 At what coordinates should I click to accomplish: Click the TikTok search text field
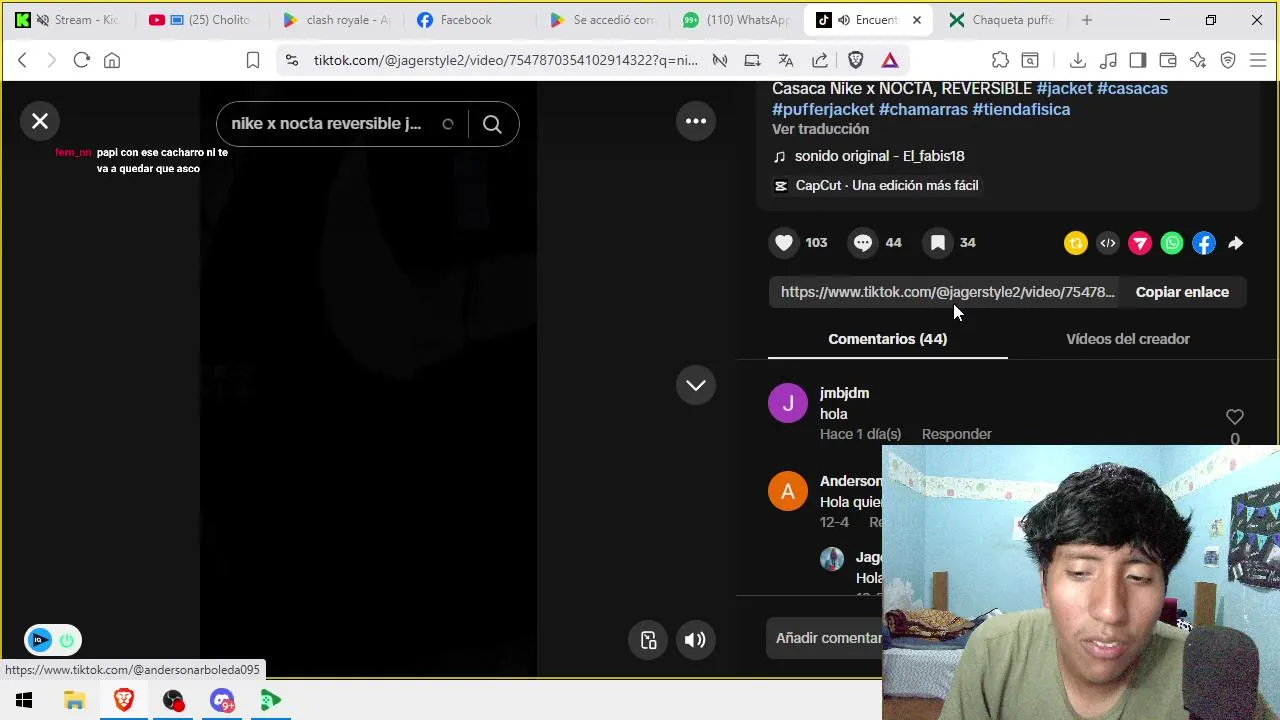[x=327, y=124]
